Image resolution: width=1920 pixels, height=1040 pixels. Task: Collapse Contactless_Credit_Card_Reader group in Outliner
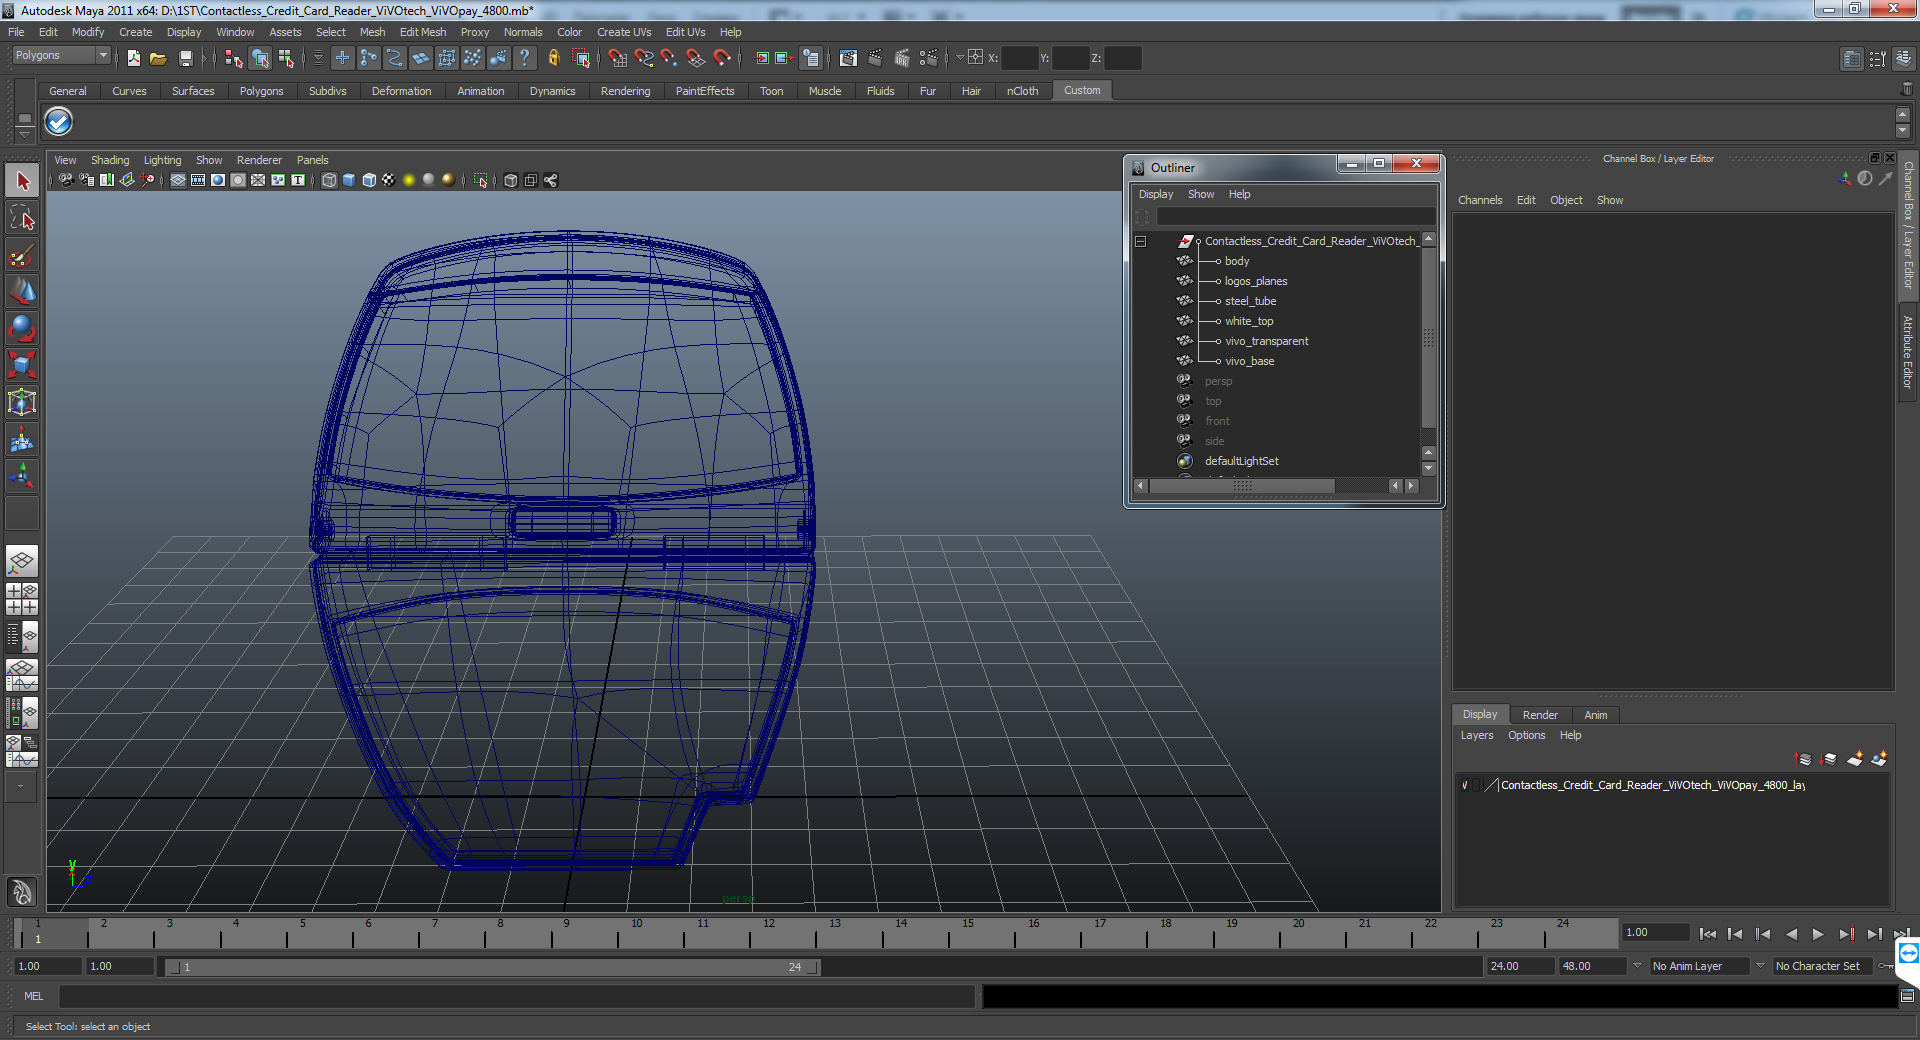pos(1140,241)
